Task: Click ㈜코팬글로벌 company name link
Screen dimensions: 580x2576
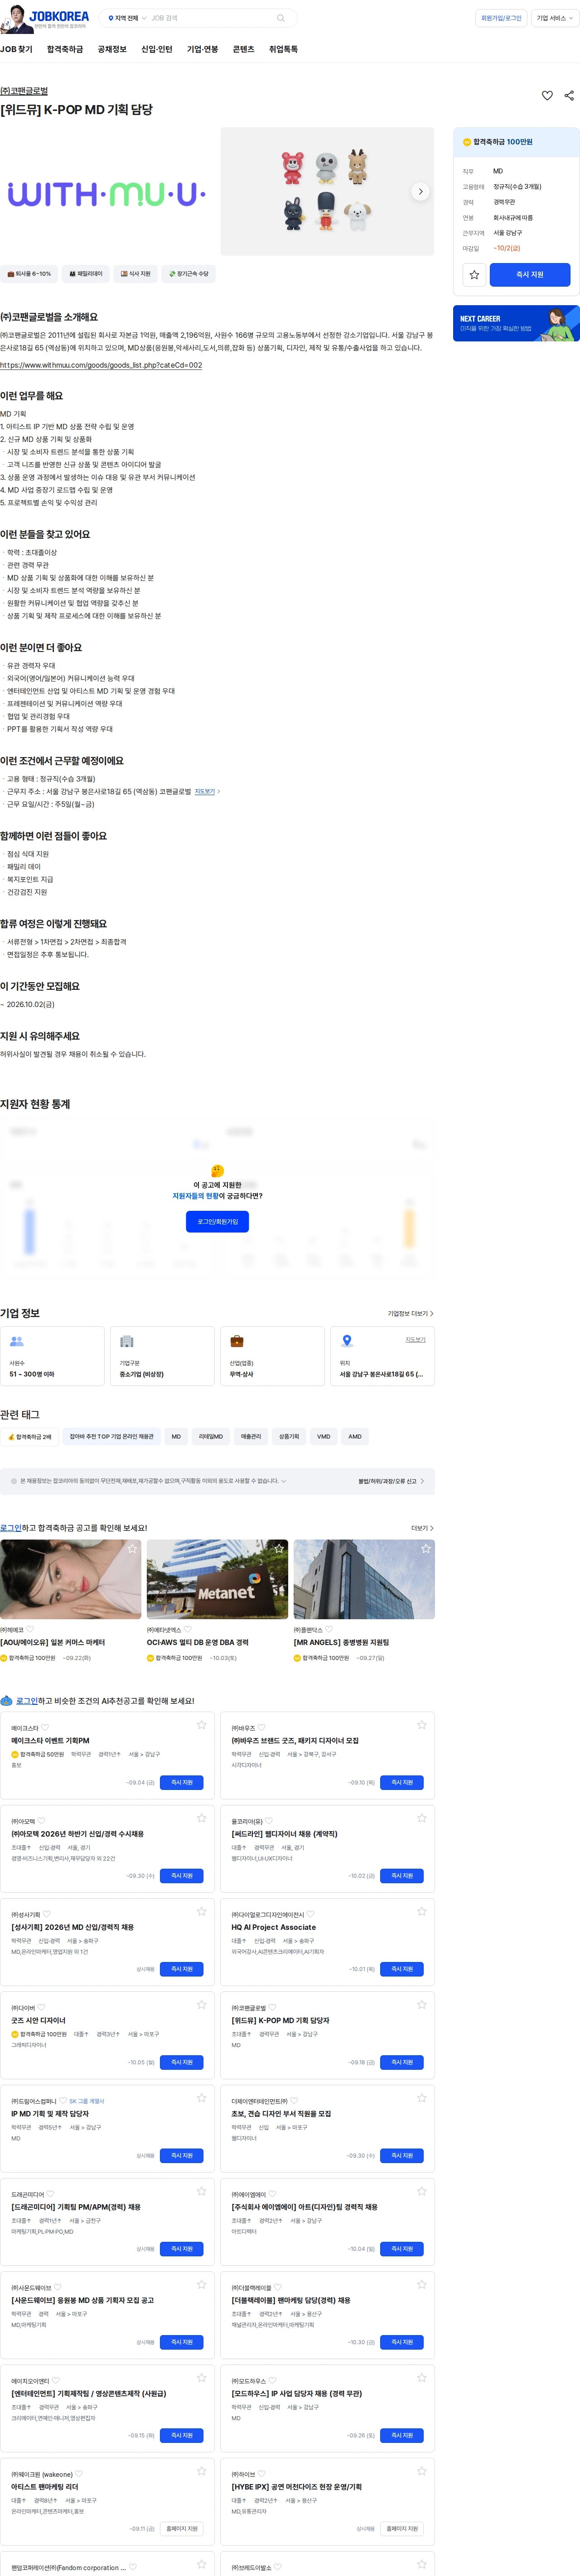Action: pos(24,90)
